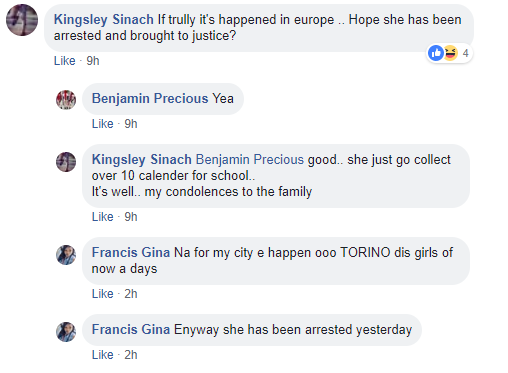This screenshot has width=508, height=373.
Task: Open Kingsley Sinach's avatar on top comment
Action: pyautogui.click(x=22, y=20)
